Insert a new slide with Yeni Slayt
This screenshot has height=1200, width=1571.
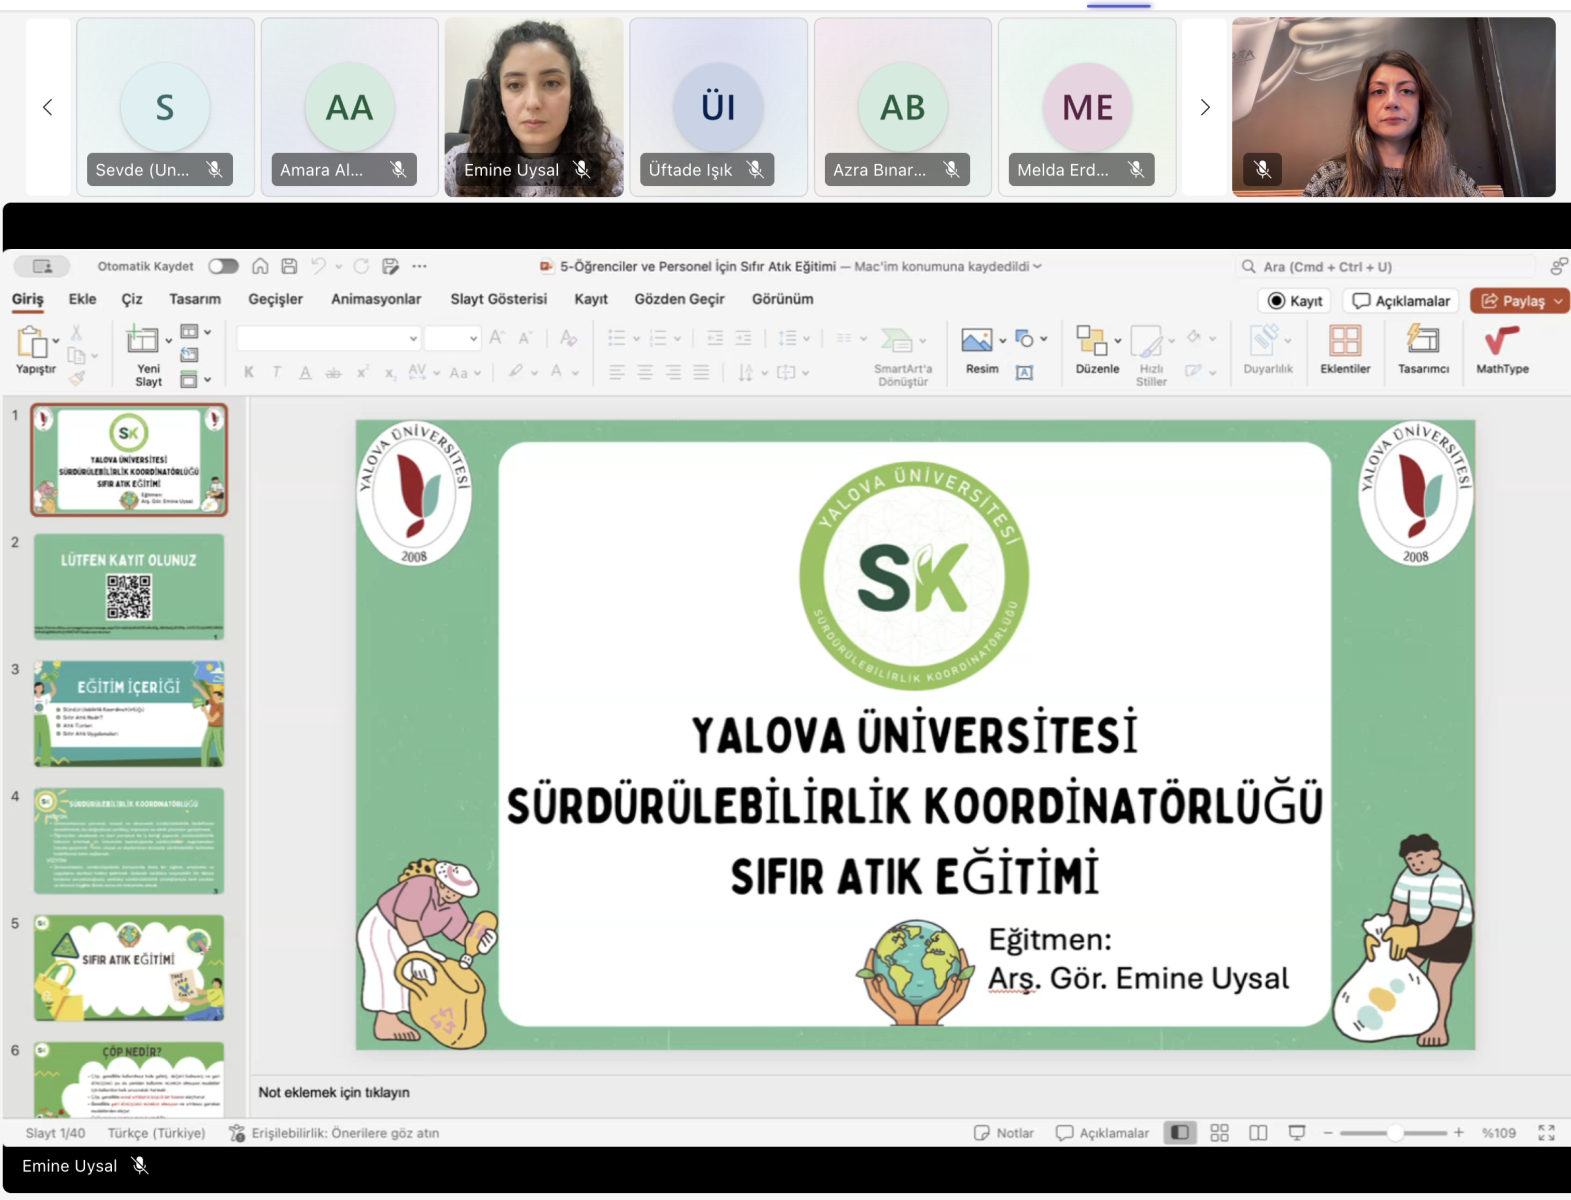click(143, 343)
